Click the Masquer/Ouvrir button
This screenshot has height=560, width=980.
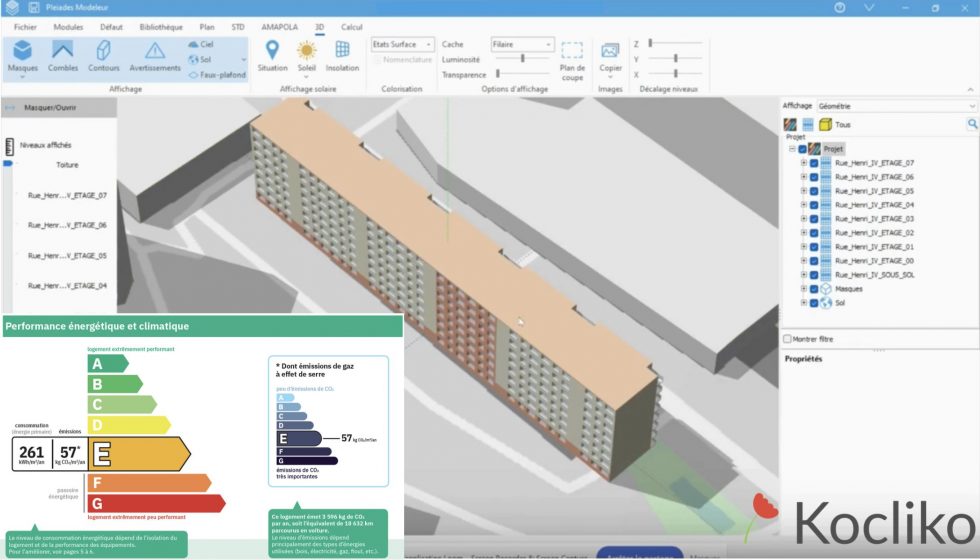click(59, 108)
